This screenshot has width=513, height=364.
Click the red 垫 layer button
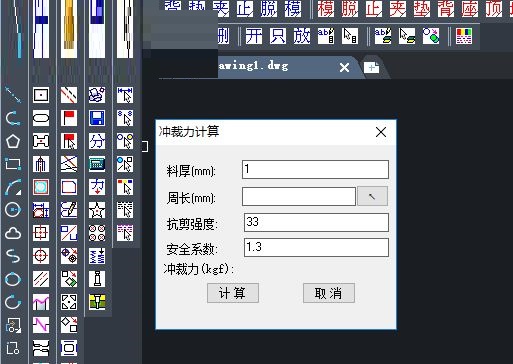[422, 9]
